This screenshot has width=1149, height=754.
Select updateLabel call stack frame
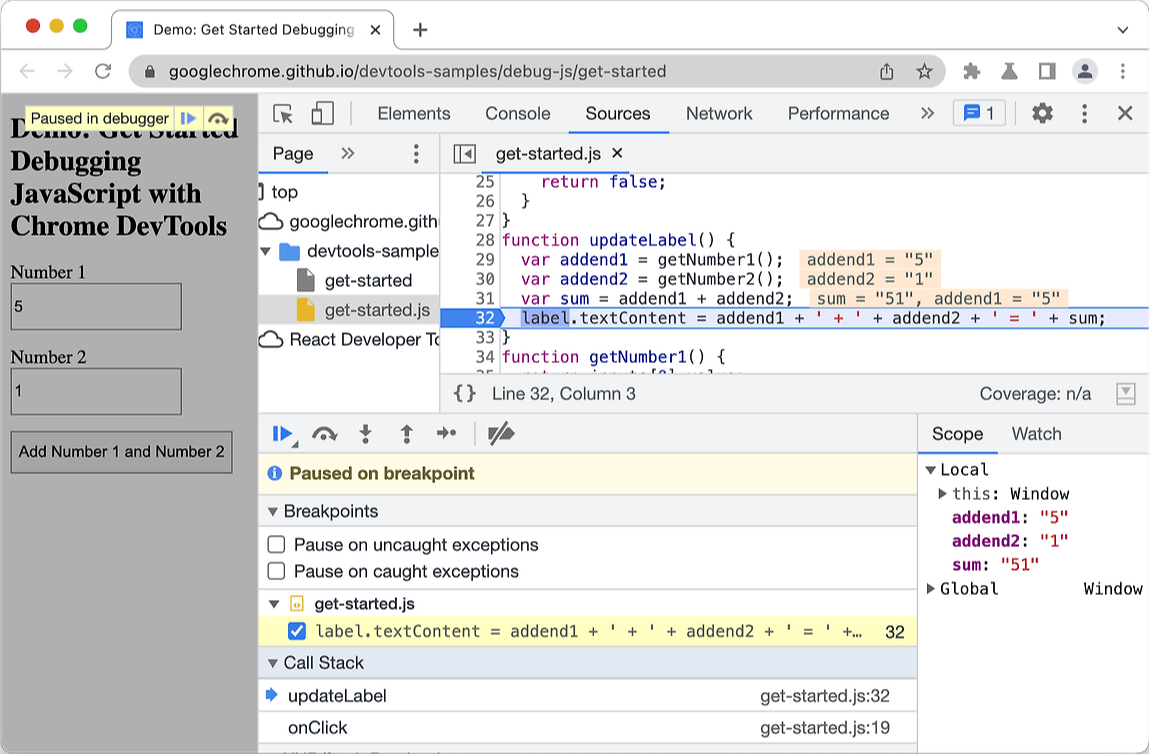(588, 695)
